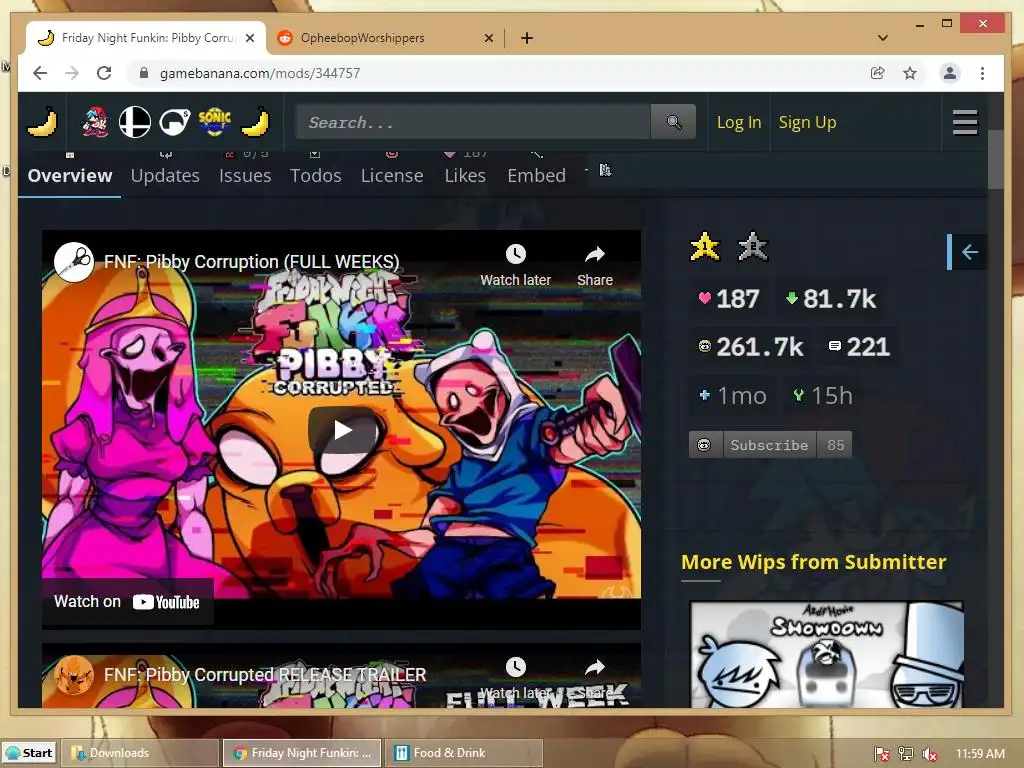Viewport: 1024px width, 768px height.
Task: Open the Chrome profile icon
Action: tap(950, 73)
